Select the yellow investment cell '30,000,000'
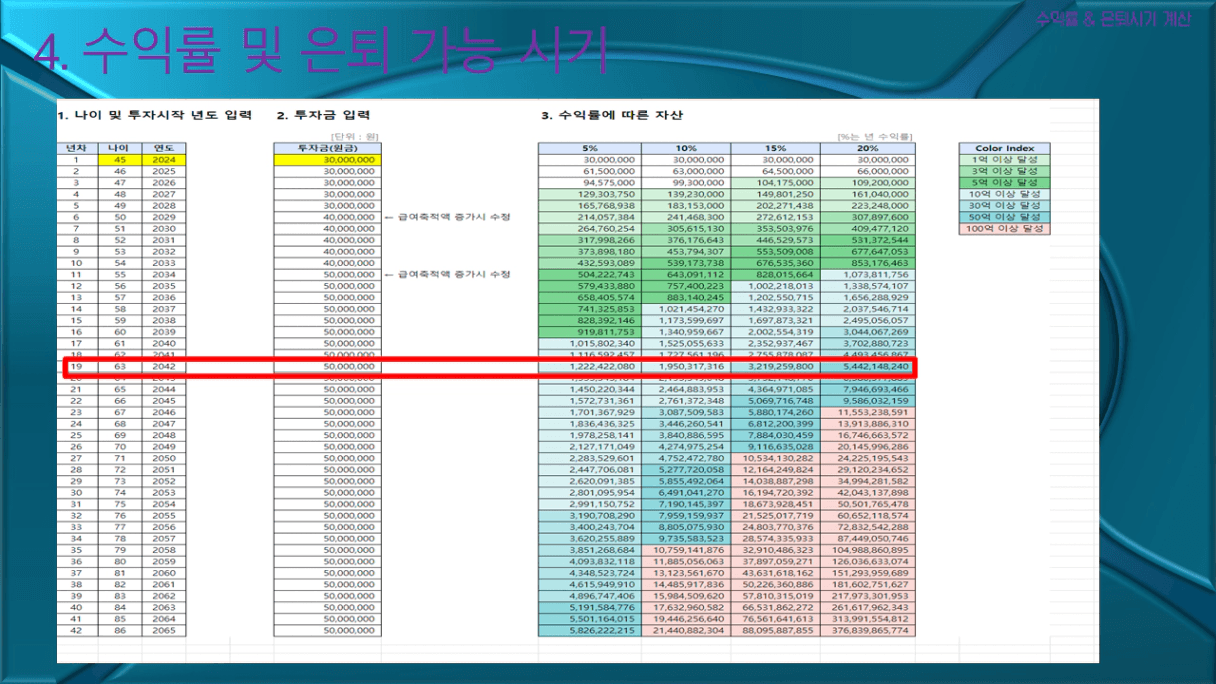Image resolution: width=1216 pixels, height=684 pixels. pyautogui.click(x=326, y=160)
